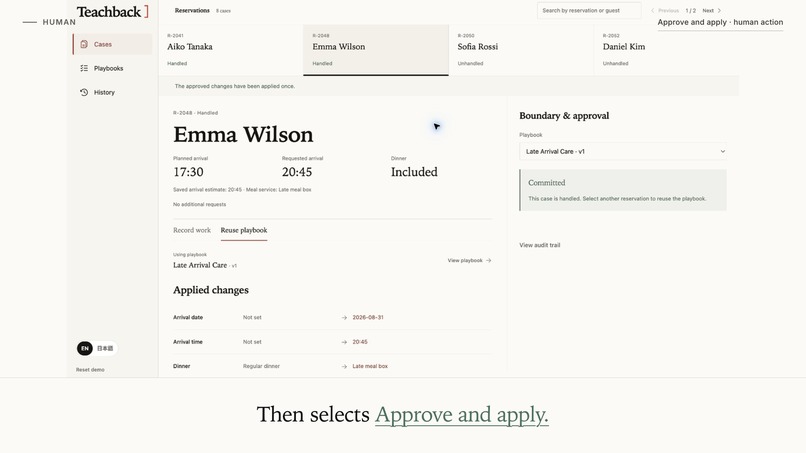Screen dimensions: 806x453
Task: Expand the Late Arrival Care playbook dropdown
Action: 623,152
